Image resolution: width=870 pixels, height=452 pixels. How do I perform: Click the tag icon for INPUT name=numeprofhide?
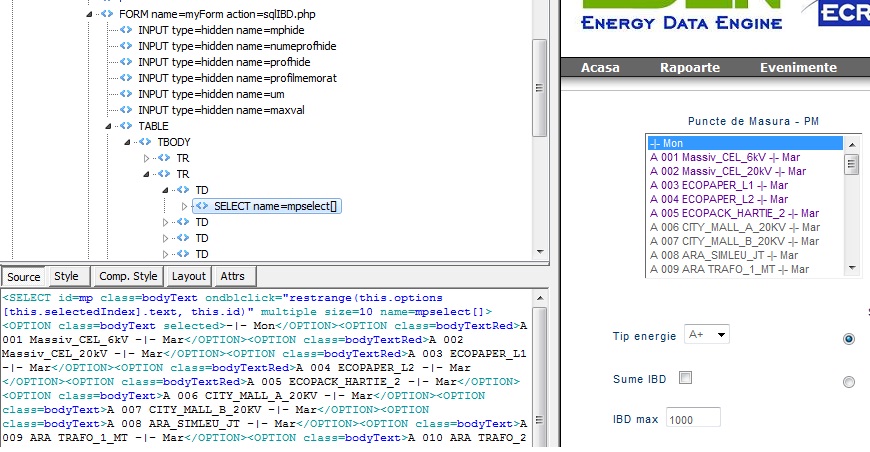tap(126, 46)
